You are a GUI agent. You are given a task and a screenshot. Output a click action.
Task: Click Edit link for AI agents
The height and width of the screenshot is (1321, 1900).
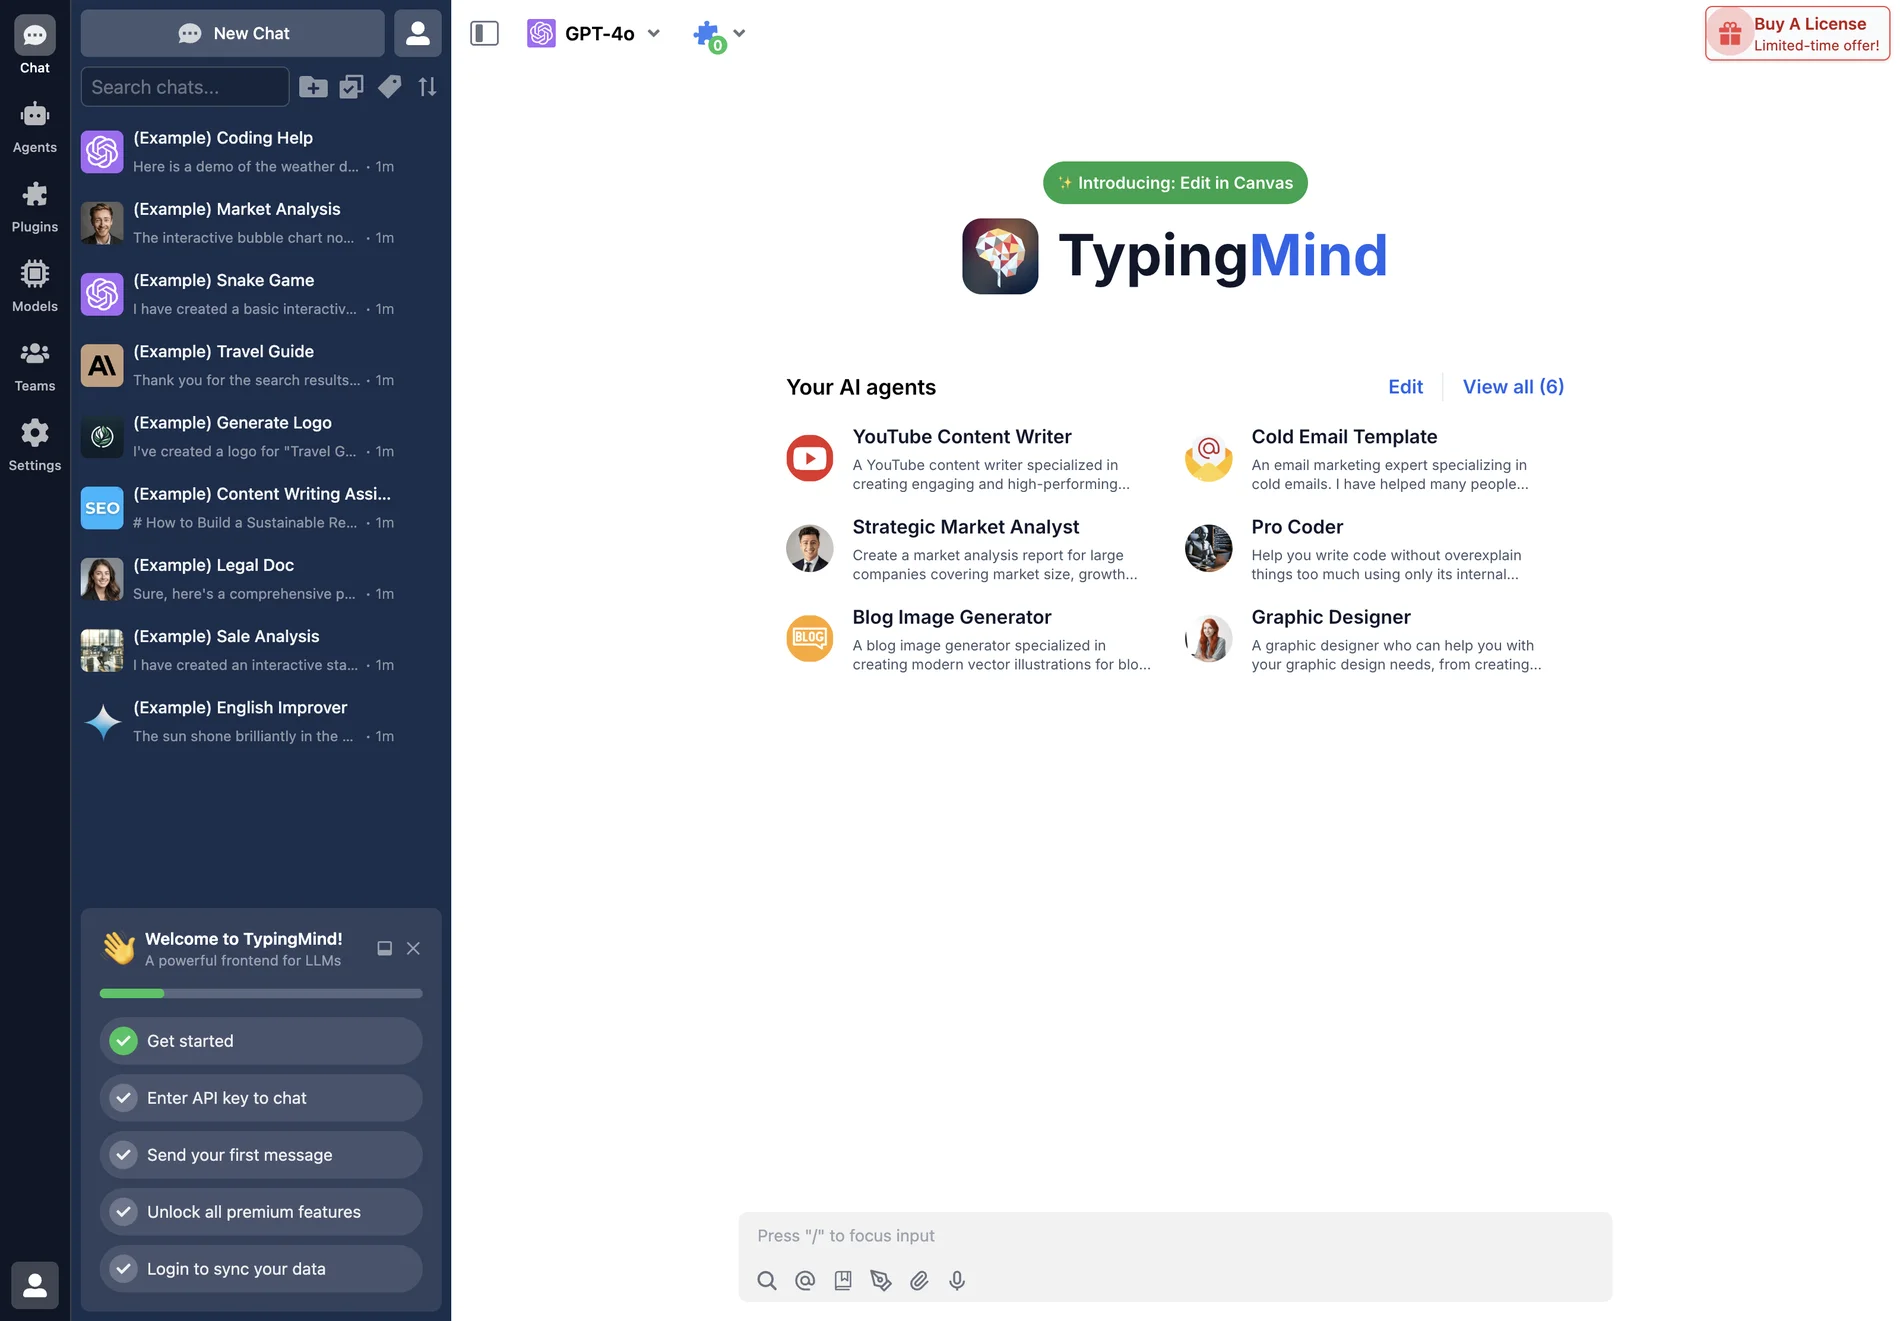pos(1405,387)
